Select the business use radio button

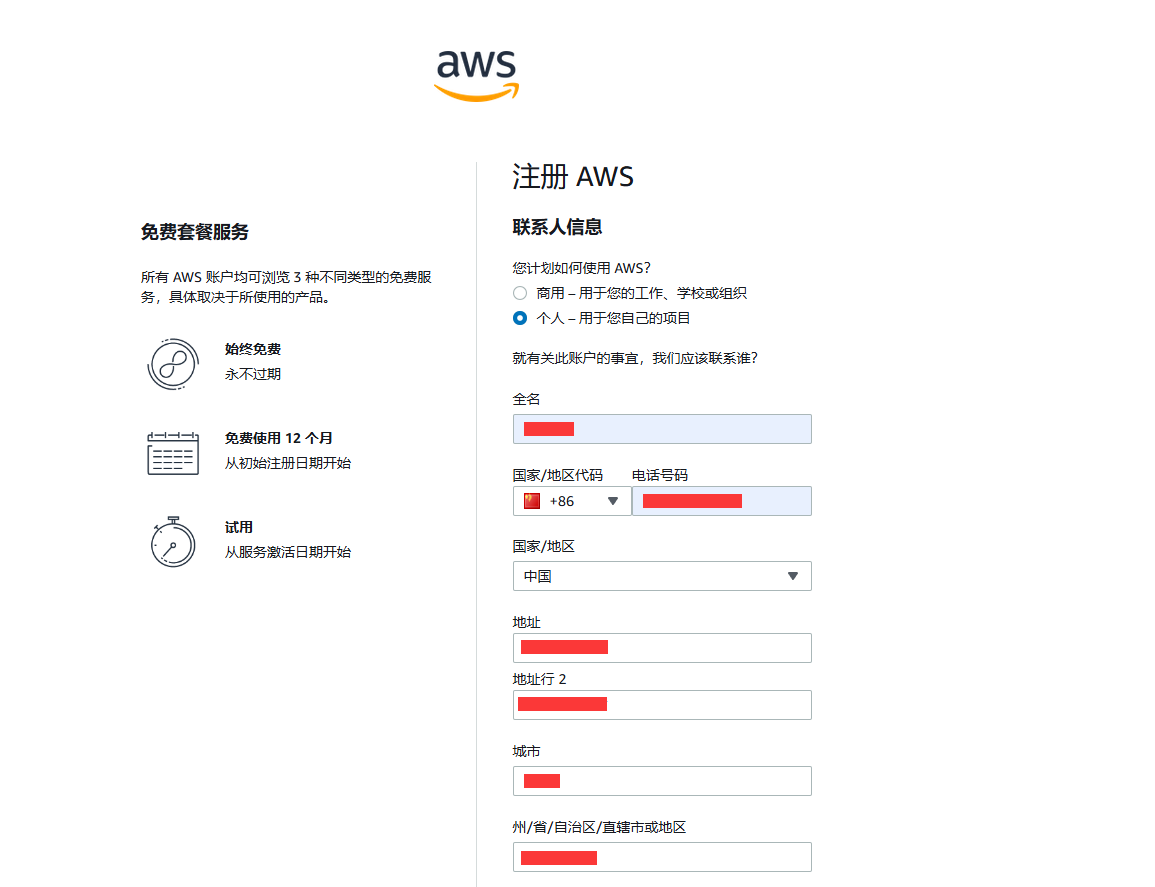tap(520, 293)
